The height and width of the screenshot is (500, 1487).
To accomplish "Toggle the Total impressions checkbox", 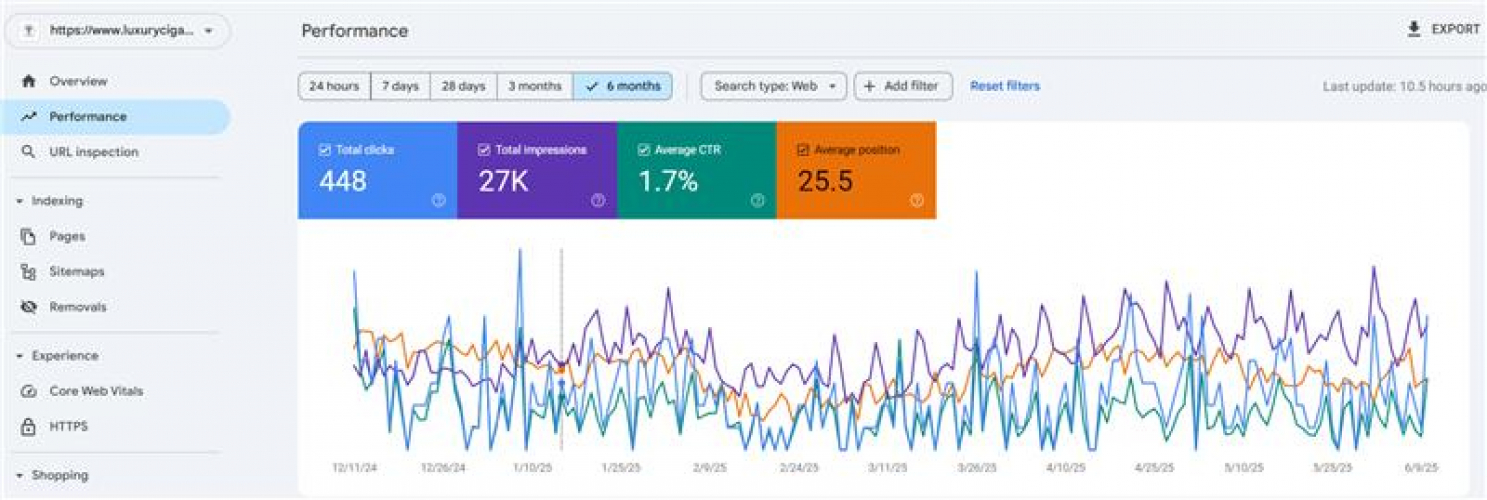I will coord(484,150).
